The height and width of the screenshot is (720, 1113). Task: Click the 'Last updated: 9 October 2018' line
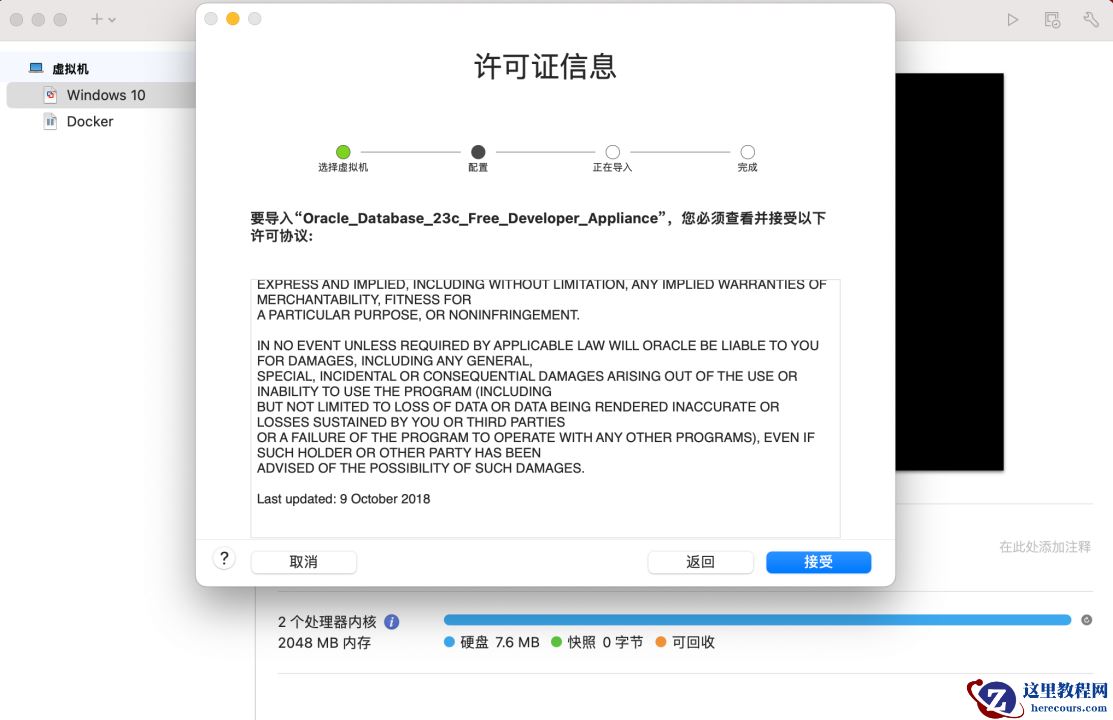coord(344,499)
